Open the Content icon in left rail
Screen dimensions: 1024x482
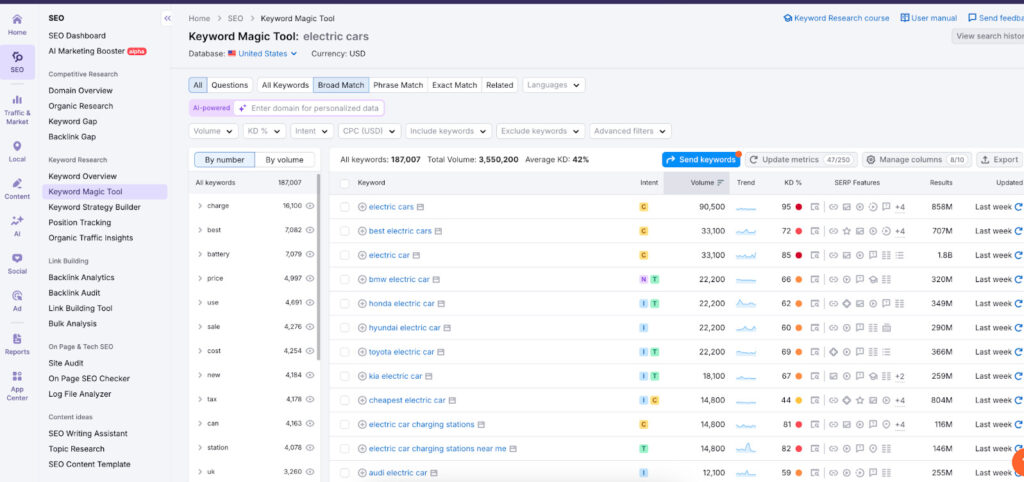pyautogui.click(x=17, y=188)
